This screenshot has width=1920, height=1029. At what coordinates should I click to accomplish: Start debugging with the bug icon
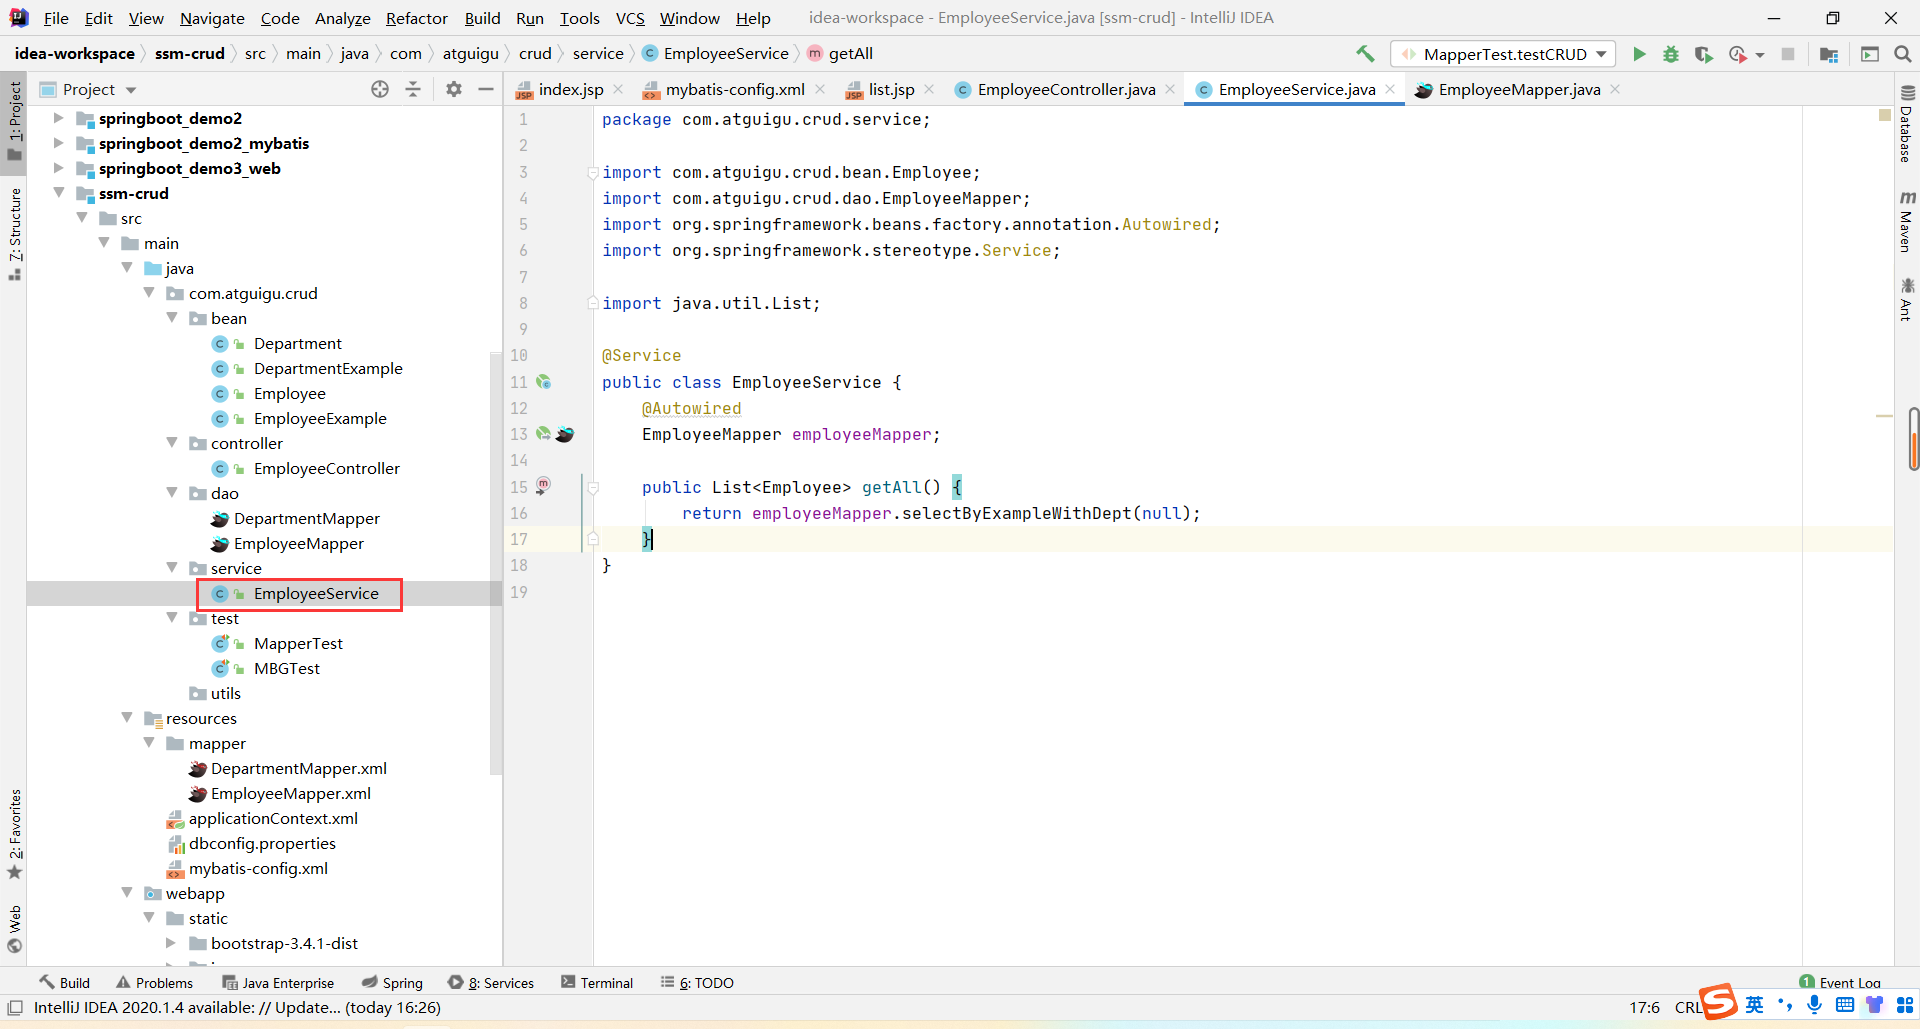click(1671, 54)
